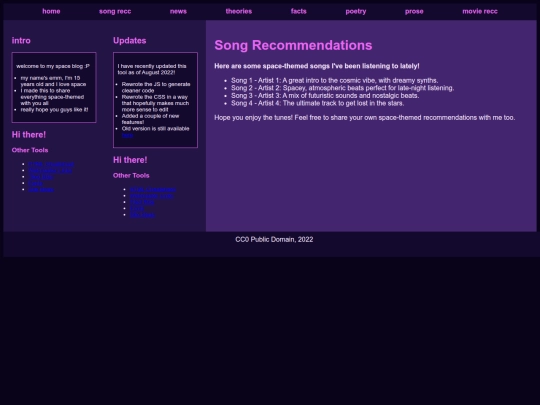Visit the poetry page from nav bar

(356, 11)
